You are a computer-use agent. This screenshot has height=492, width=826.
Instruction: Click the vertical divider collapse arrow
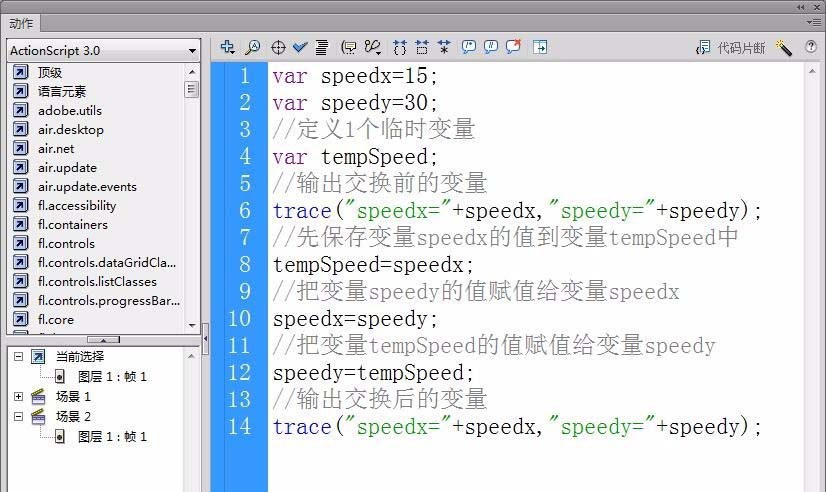[x=205, y=339]
